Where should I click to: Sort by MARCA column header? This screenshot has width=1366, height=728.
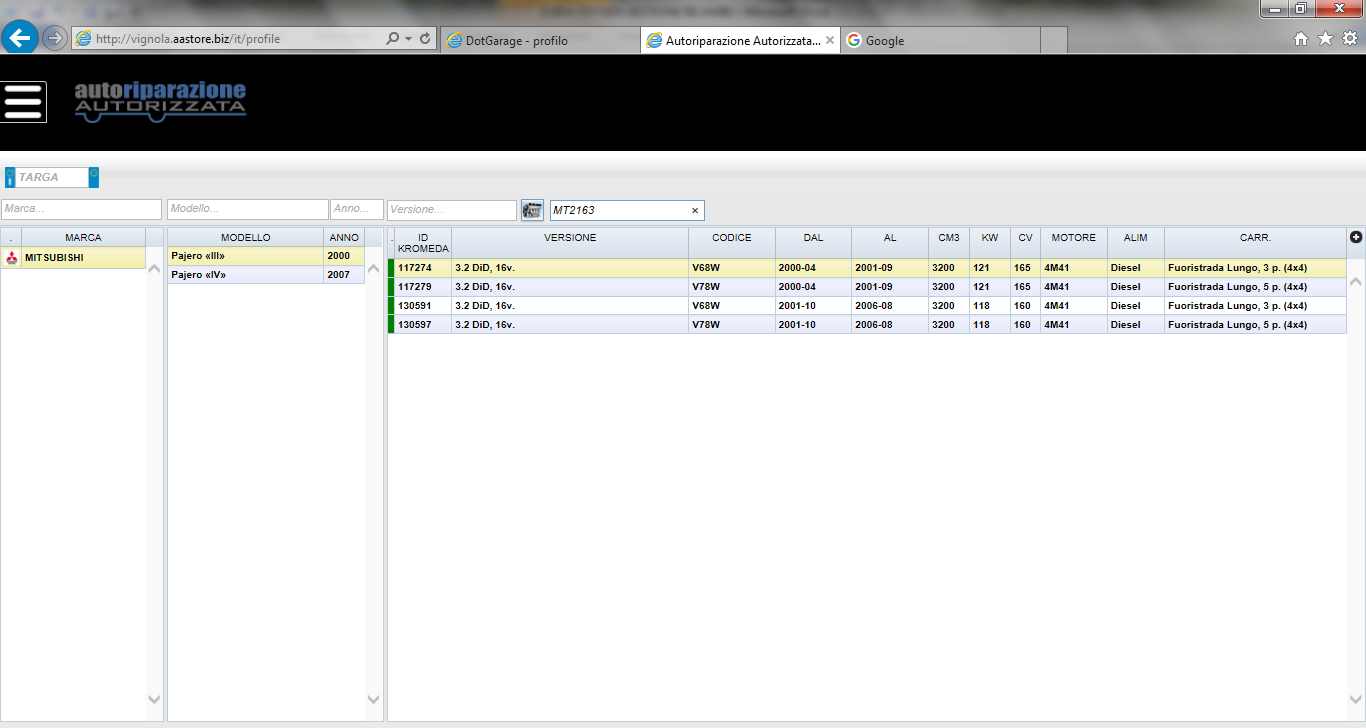[83, 238]
